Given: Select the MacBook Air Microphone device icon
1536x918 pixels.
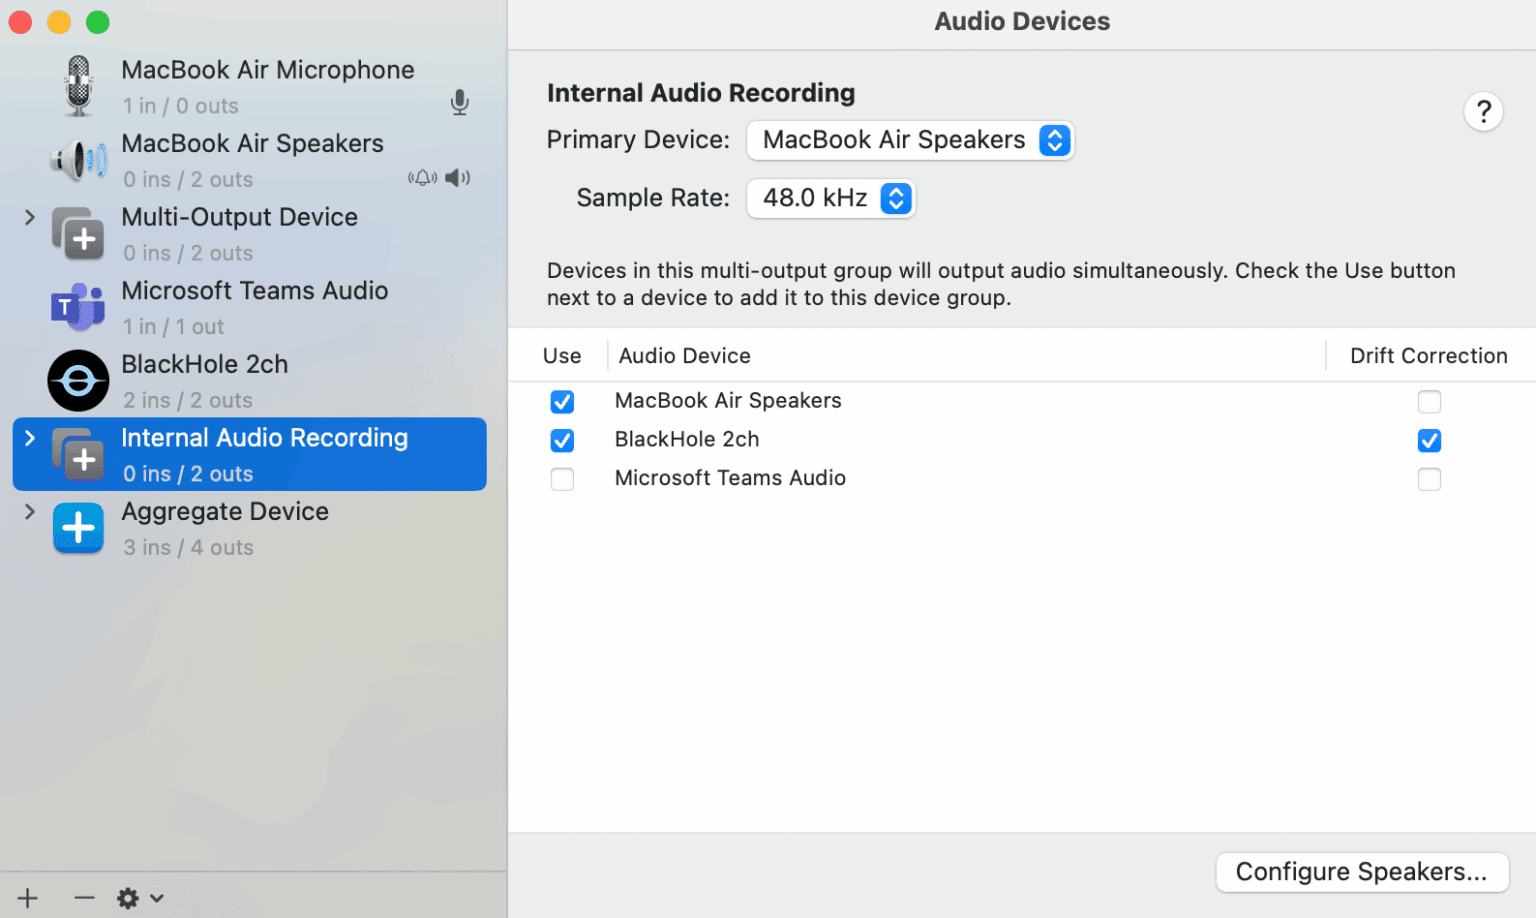Looking at the screenshot, I should [78, 85].
